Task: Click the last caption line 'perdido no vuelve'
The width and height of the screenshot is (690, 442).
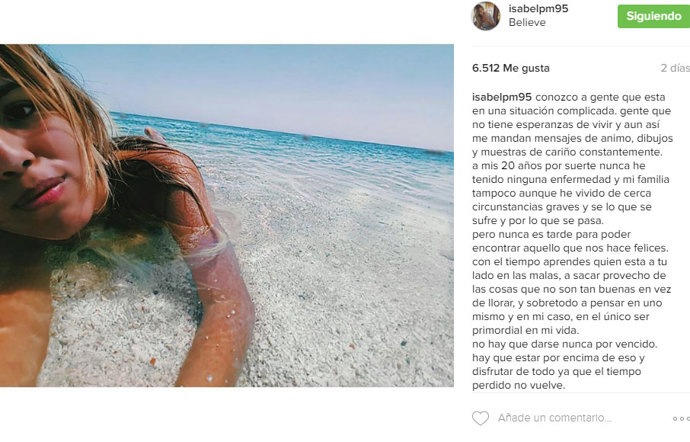Action: tap(518, 385)
